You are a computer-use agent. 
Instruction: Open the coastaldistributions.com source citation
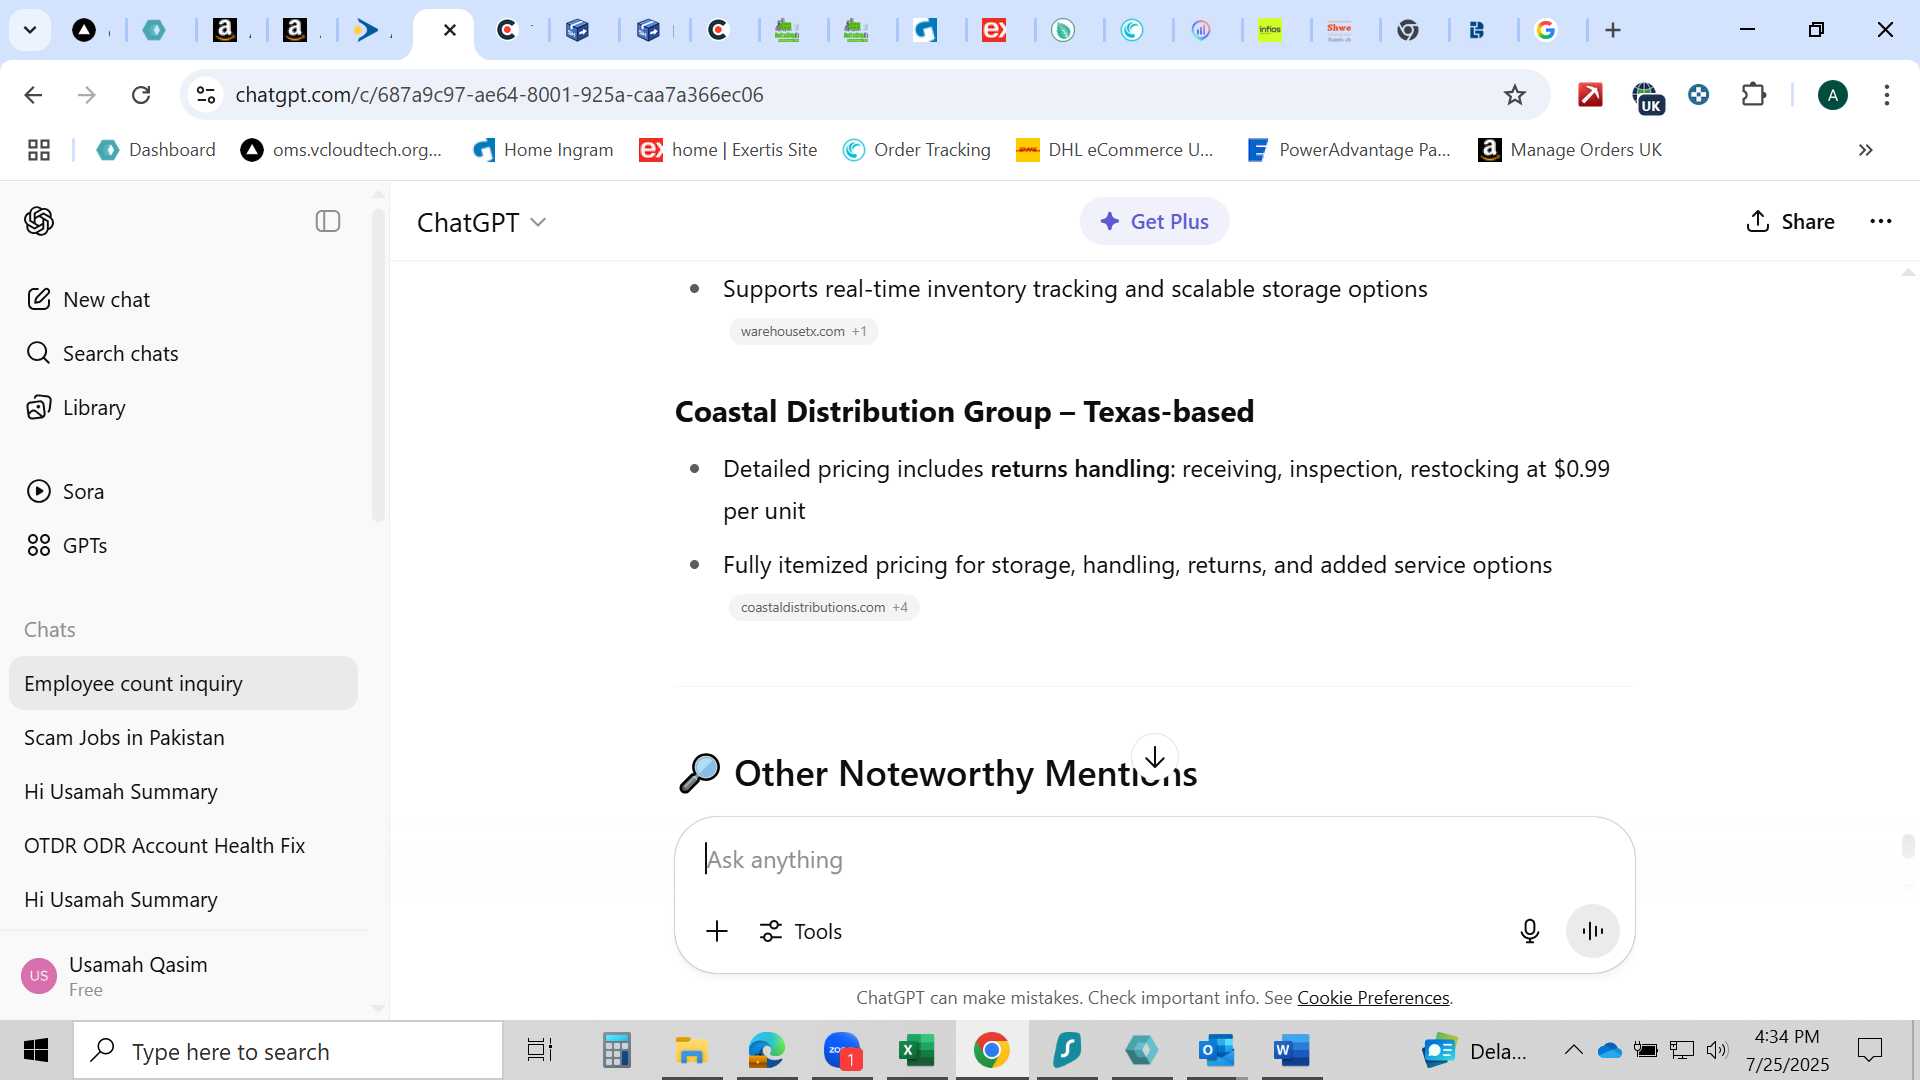tap(823, 607)
